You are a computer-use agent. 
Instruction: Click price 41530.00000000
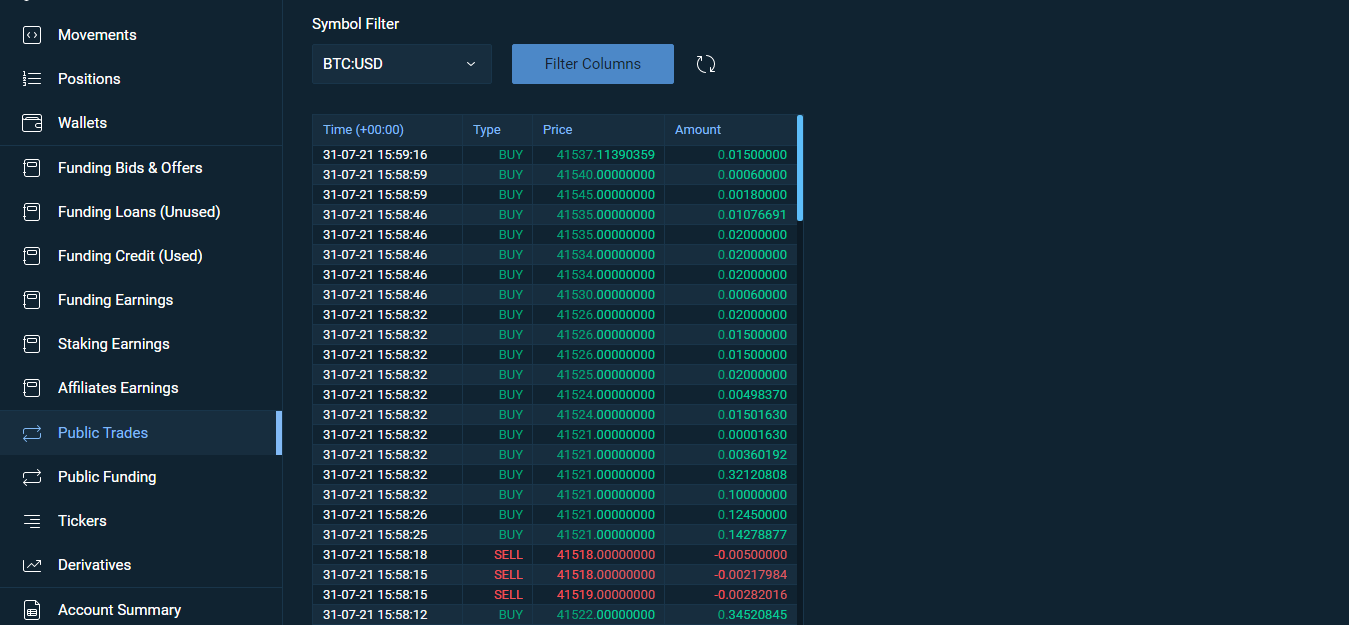pyautogui.click(x=606, y=295)
